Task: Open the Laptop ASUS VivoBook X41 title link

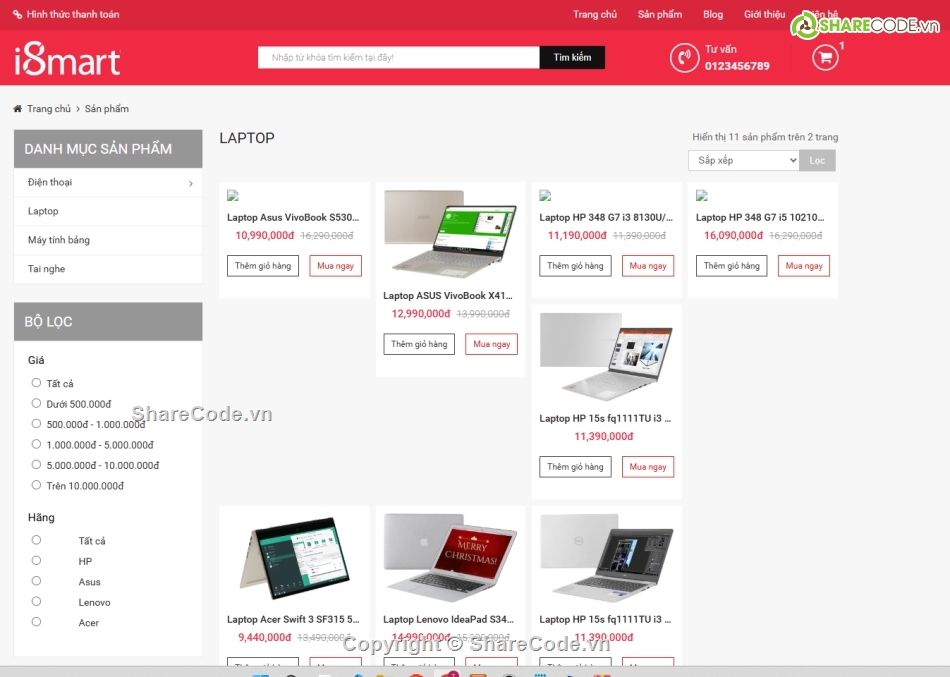Action: coord(448,296)
